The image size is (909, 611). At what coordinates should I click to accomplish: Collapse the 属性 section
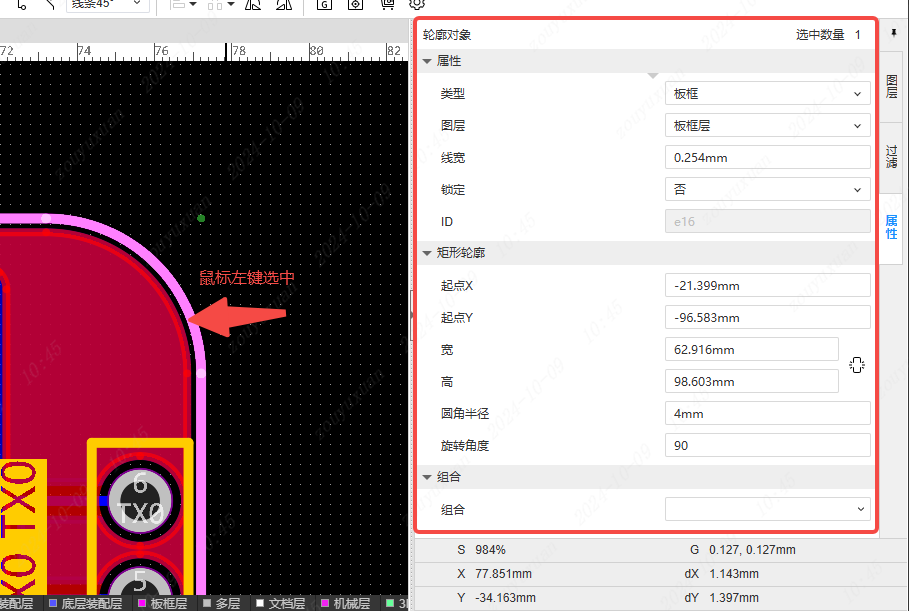tap(427, 61)
